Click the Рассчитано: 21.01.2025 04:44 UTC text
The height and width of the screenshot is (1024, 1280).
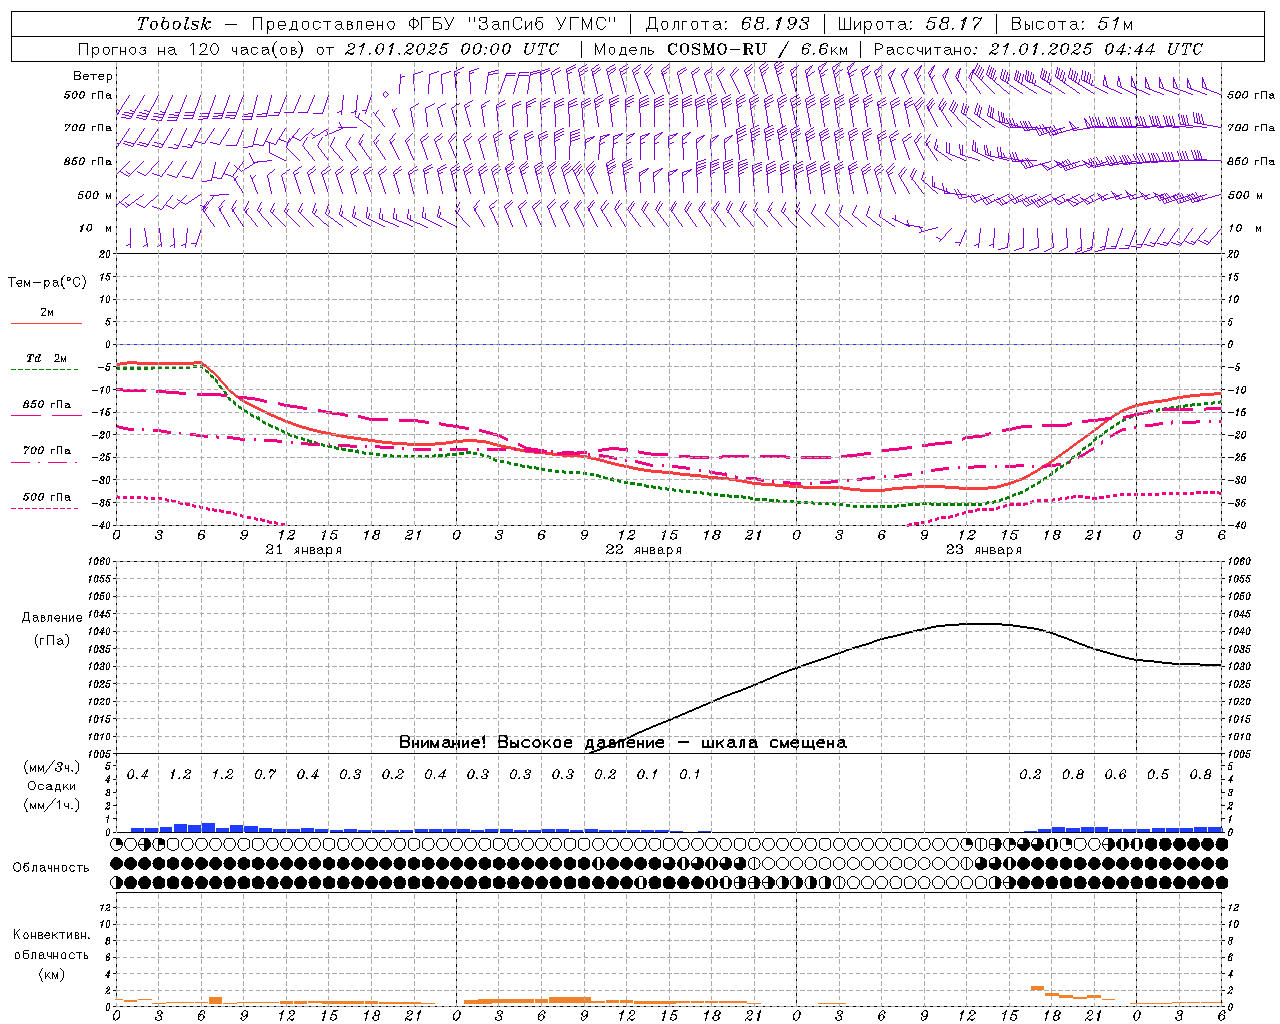(1038, 49)
